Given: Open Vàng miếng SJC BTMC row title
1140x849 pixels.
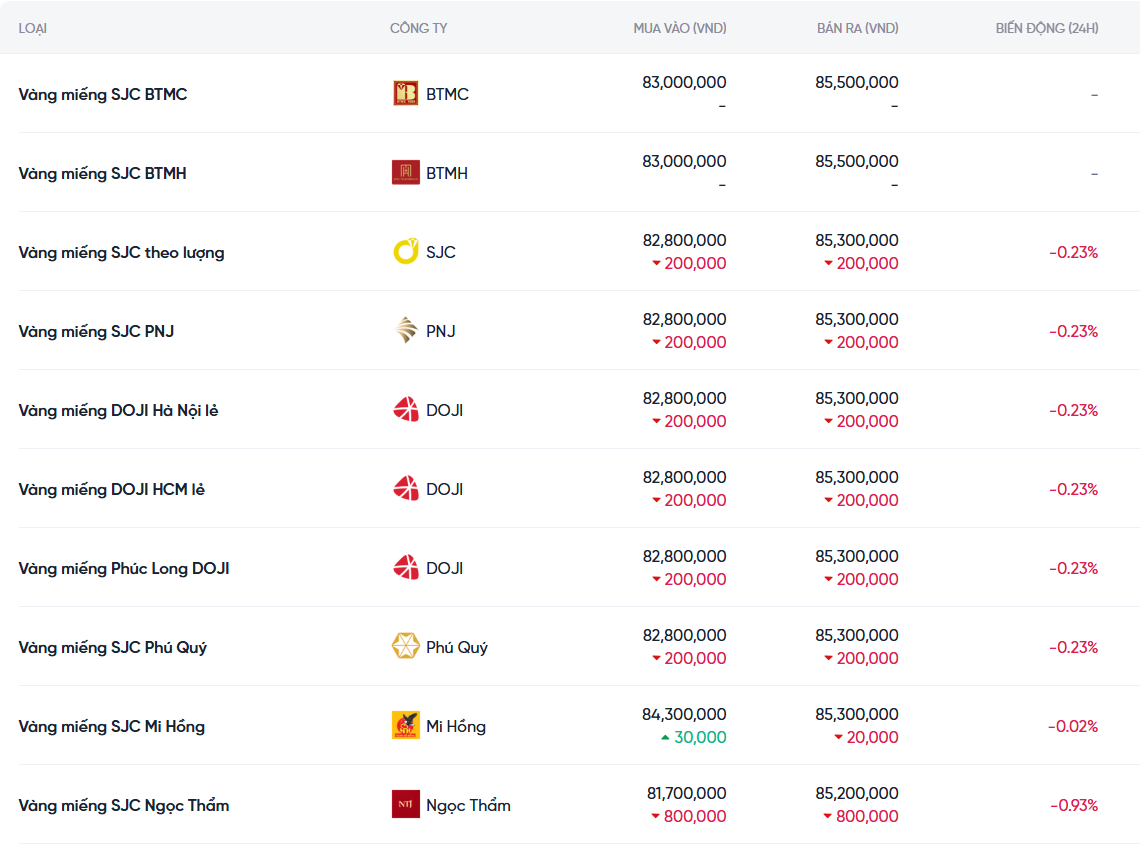Looking at the screenshot, I should pos(103,94).
